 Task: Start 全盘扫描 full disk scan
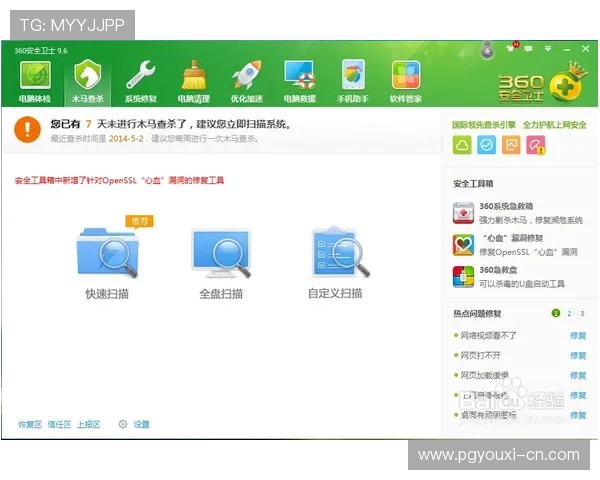pos(221,263)
